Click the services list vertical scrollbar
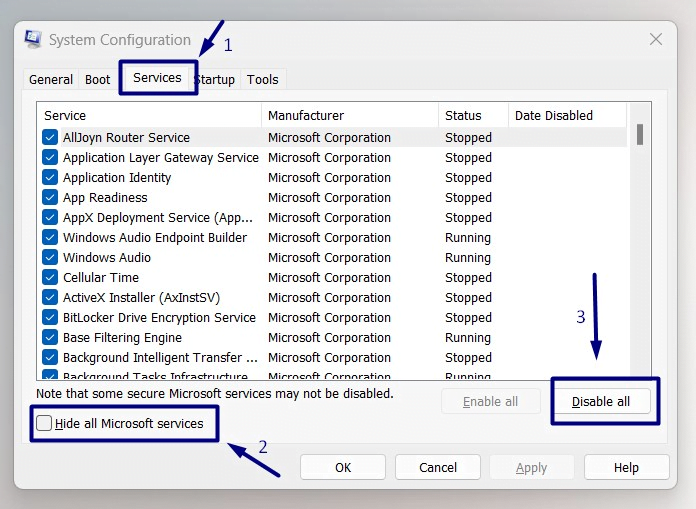Viewport: 696px width, 509px height. (639, 250)
